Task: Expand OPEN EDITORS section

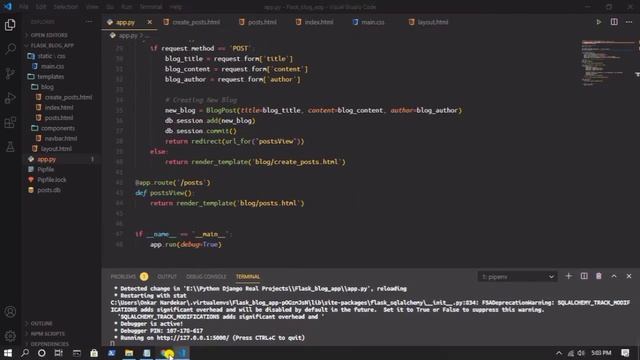Action: click(48, 35)
